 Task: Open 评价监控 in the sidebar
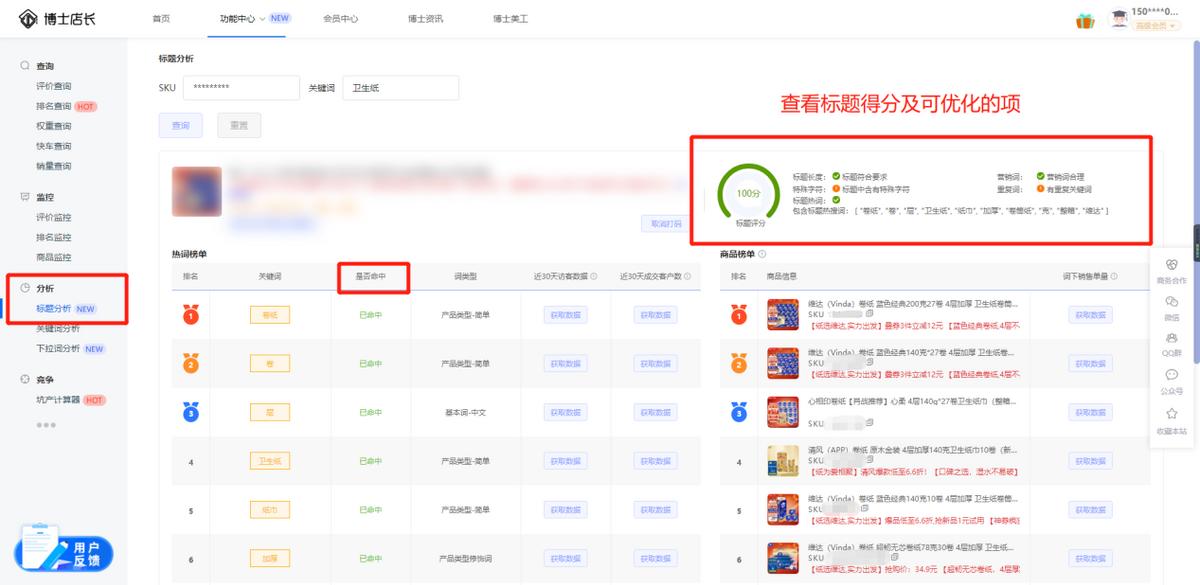pos(54,217)
